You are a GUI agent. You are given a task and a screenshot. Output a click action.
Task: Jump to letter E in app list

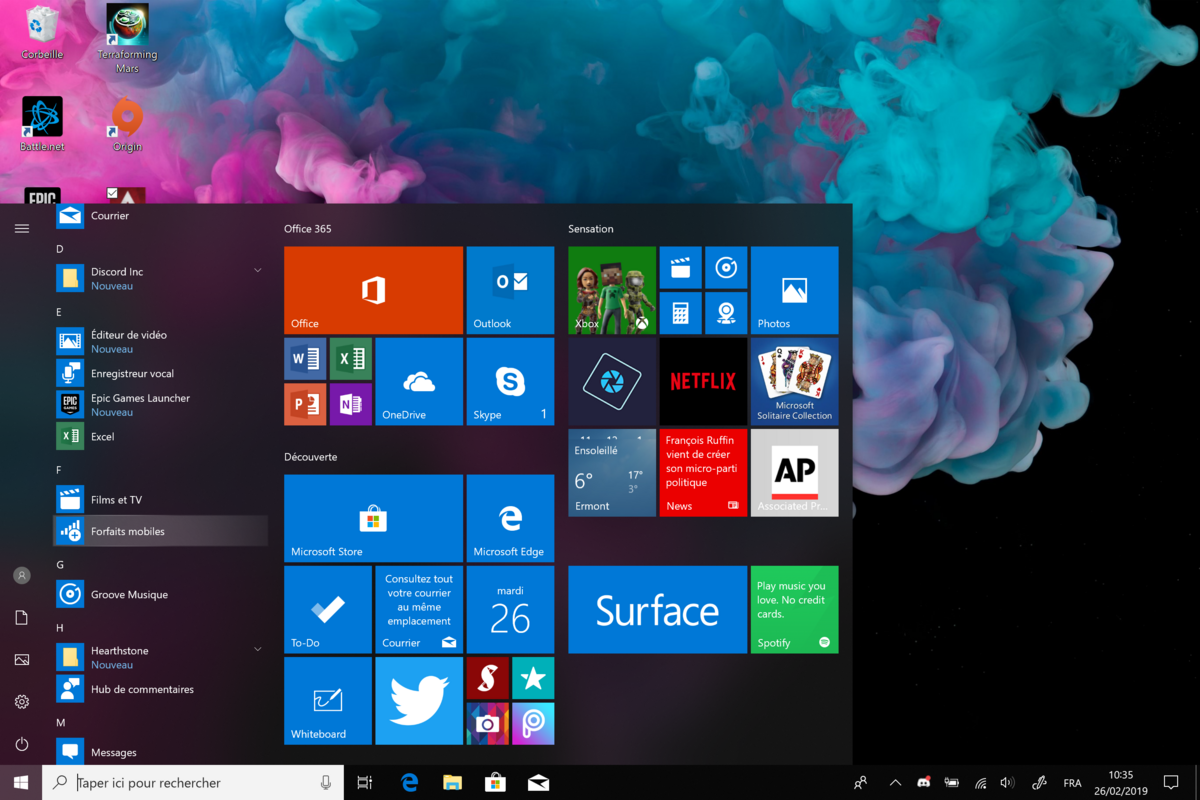click(59, 312)
